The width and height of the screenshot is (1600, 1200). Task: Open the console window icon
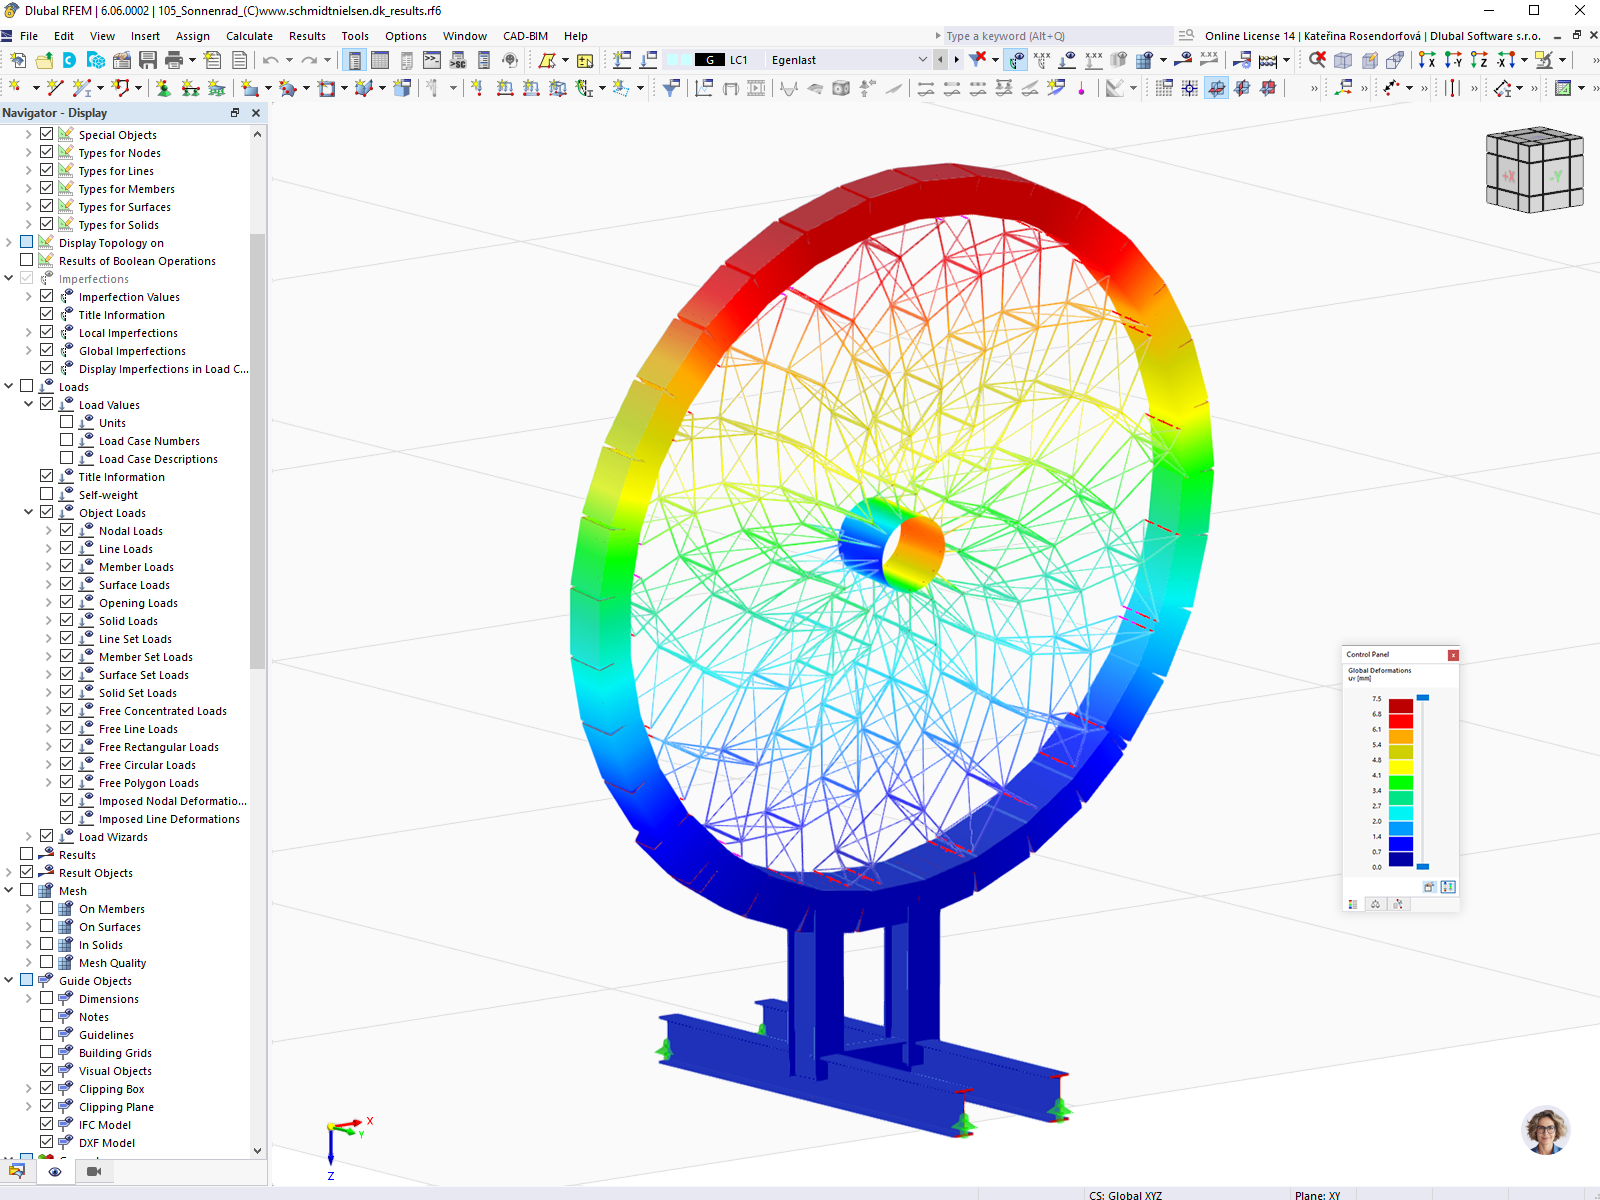tap(432, 60)
